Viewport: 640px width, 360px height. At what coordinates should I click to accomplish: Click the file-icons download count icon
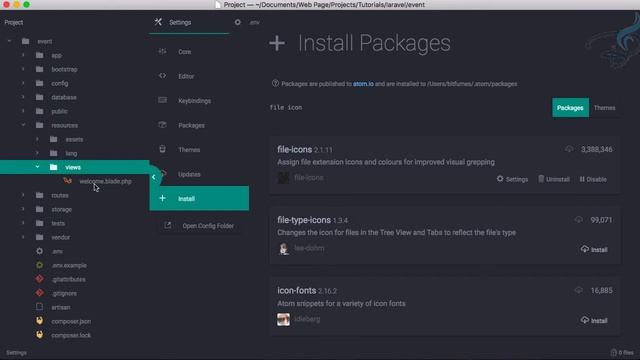tap(569, 149)
